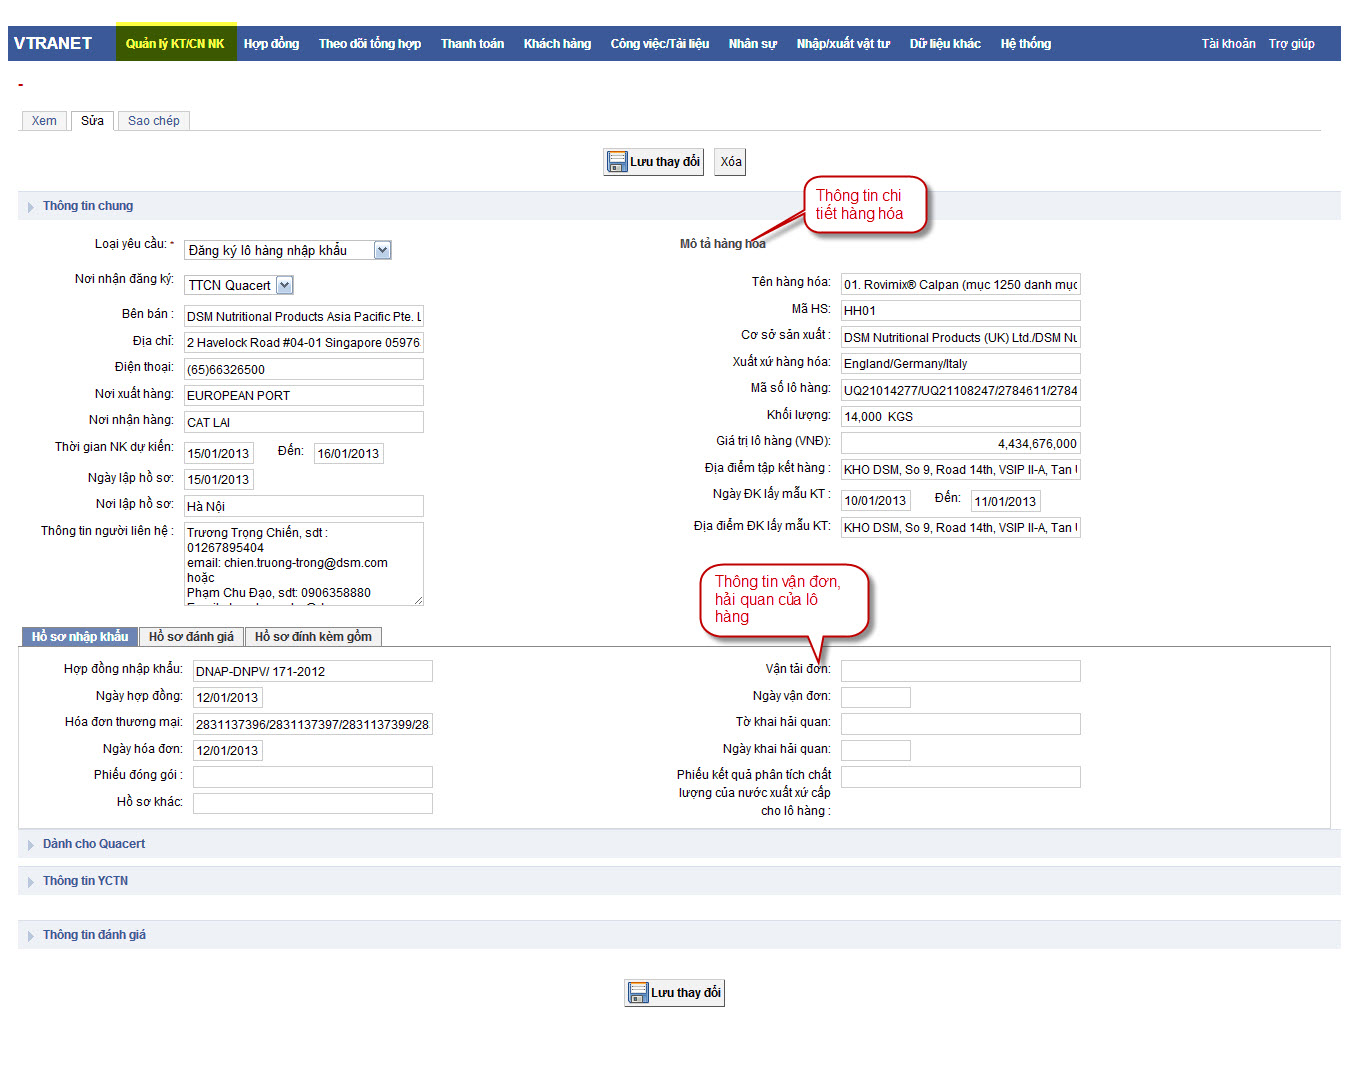1349x1067 pixels.
Task: Open the Hồ sơ đánh giá tab
Action: click(191, 637)
